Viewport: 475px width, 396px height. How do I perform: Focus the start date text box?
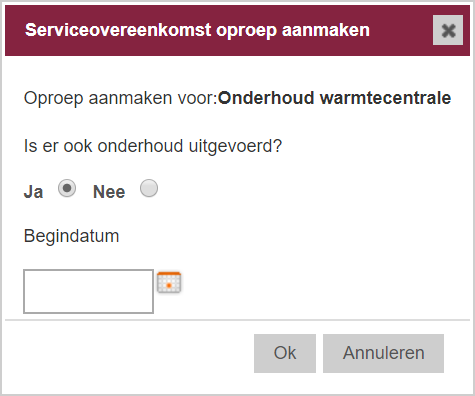click(88, 292)
